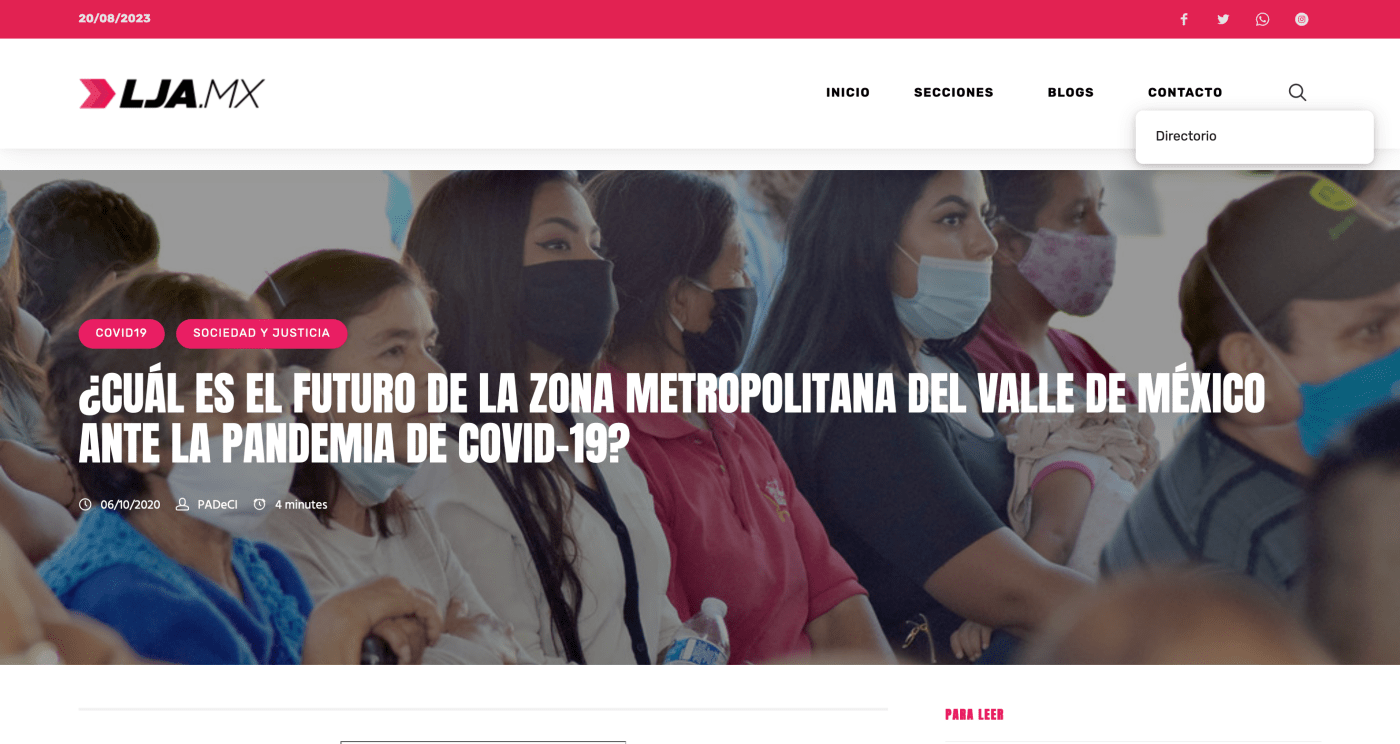The image size is (1400, 744).
Task: Click the COVID19 category tag
Action: [x=121, y=333]
